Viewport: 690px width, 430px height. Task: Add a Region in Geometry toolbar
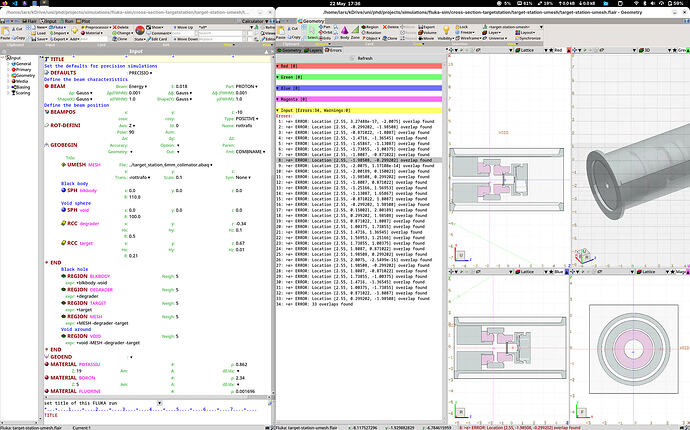(370, 27)
